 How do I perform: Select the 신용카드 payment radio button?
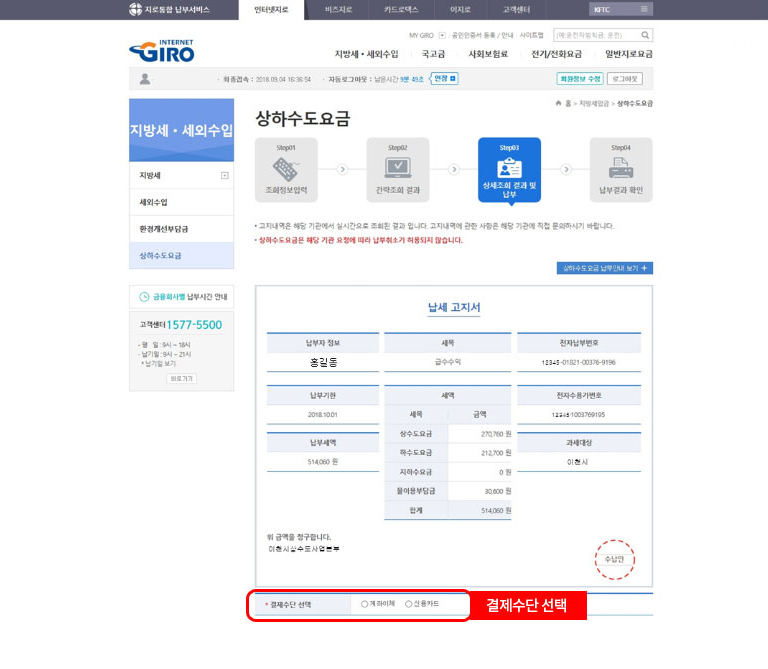[x=408, y=604]
